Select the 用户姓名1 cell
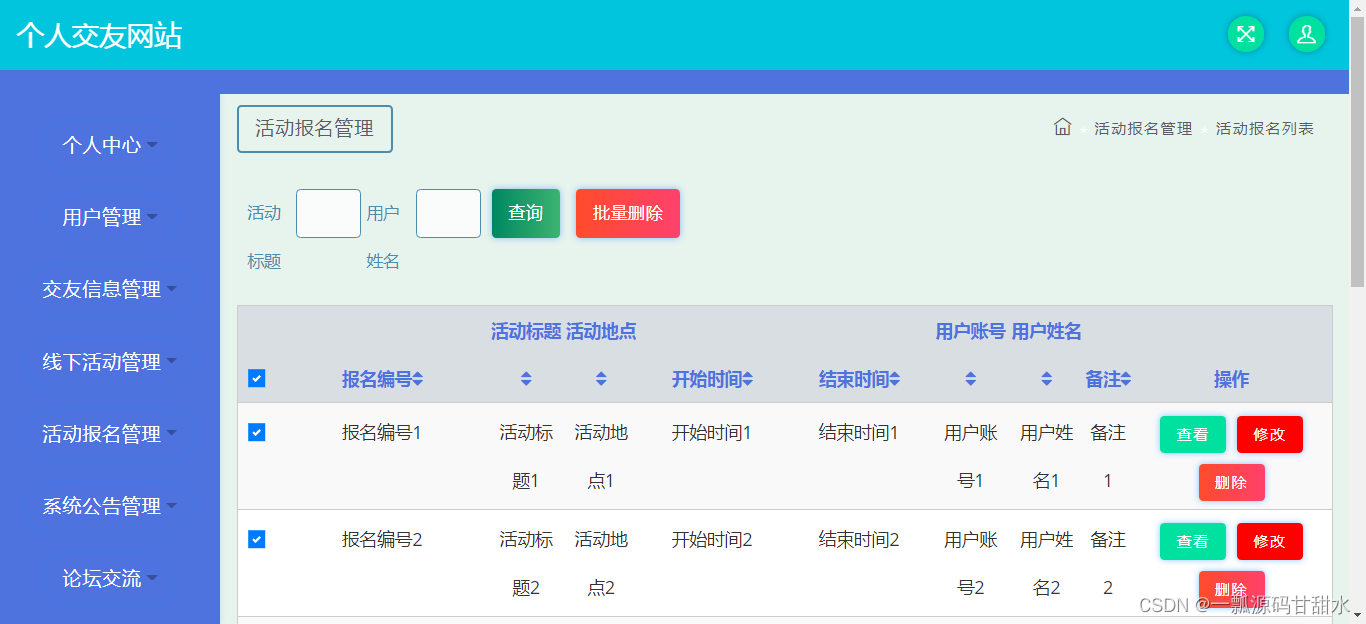1366x624 pixels. [x=1046, y=457]
